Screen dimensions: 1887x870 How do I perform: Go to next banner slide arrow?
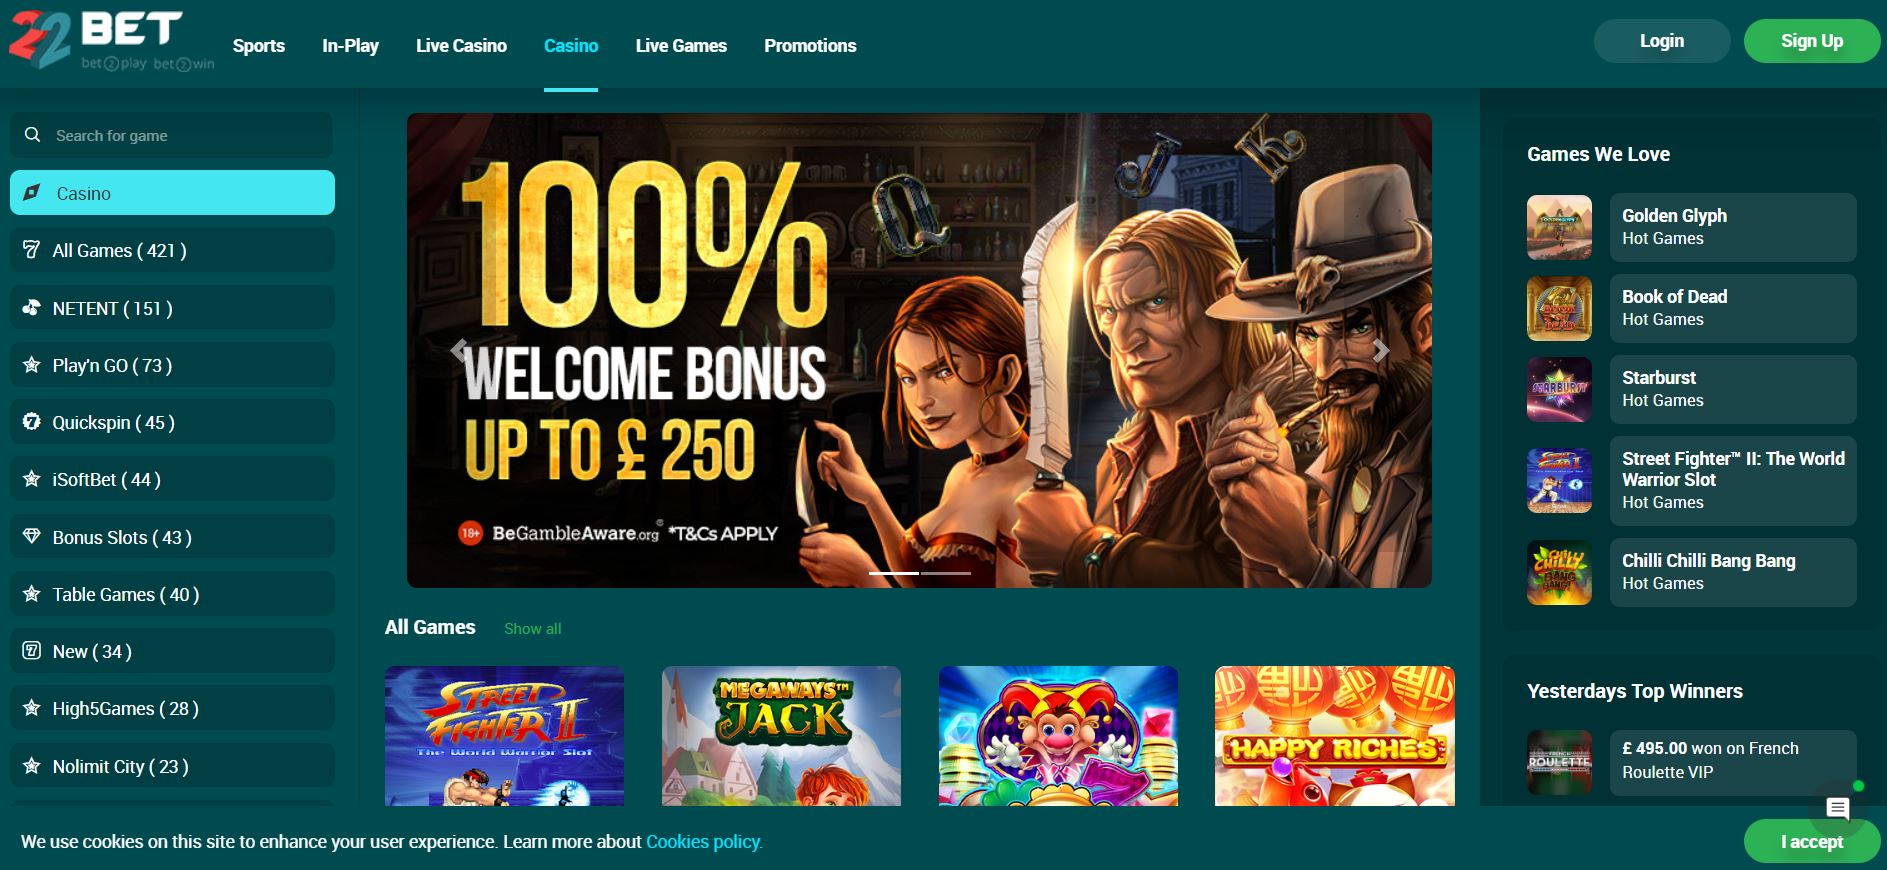point(1381,350)
